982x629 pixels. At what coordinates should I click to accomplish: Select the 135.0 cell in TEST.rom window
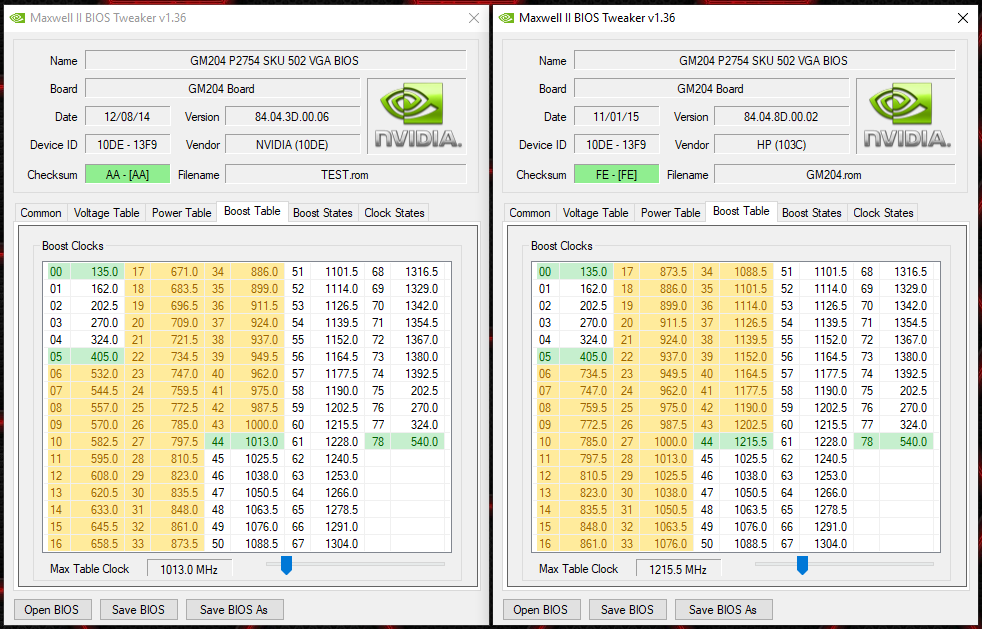click(98, 272)
